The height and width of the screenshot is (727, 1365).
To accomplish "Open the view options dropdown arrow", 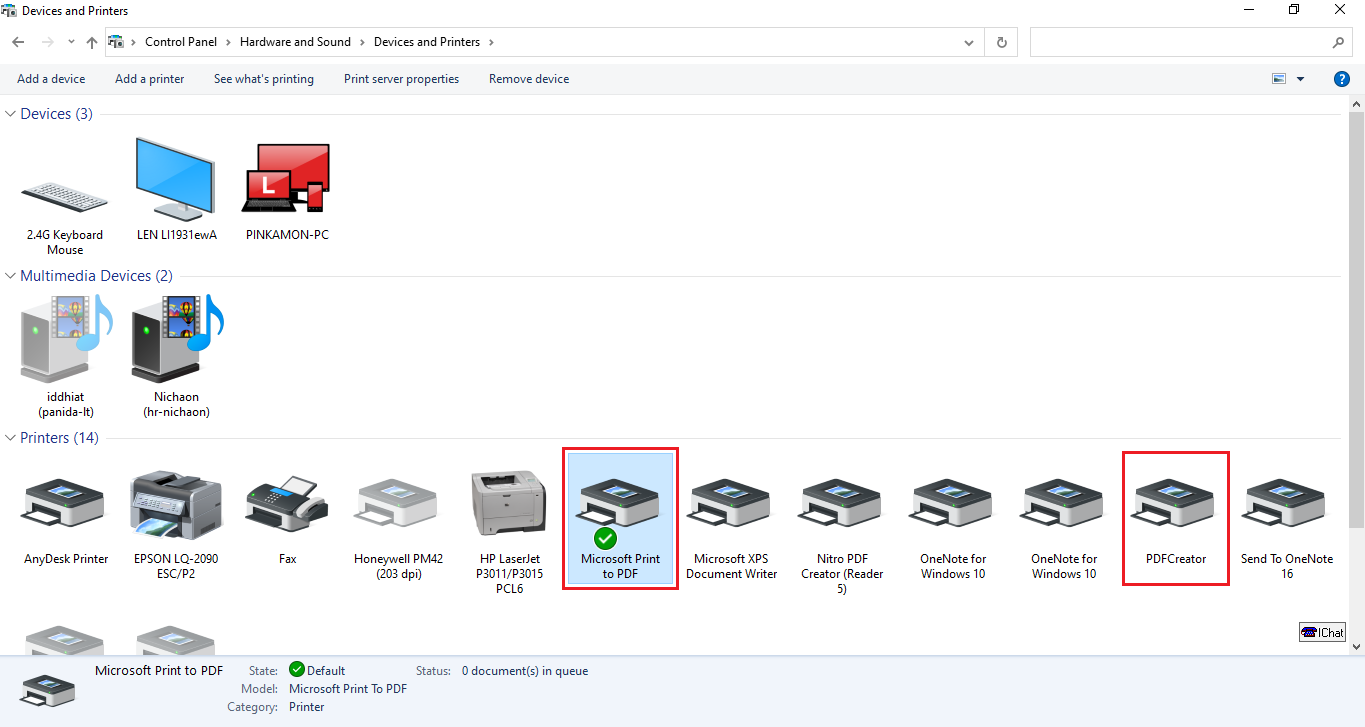I will [1300, 79].
